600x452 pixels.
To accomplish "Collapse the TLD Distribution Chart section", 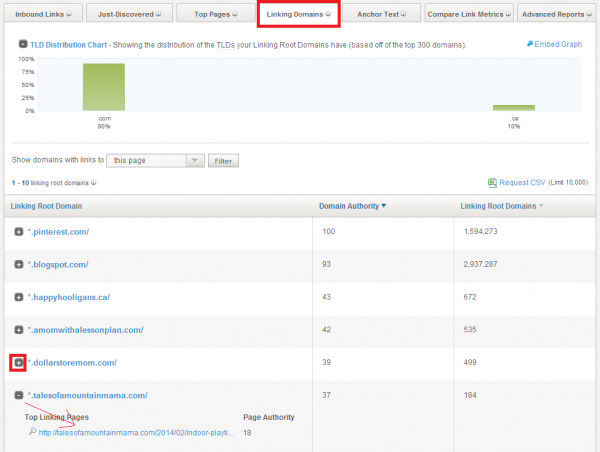I will tap(23, 44).
